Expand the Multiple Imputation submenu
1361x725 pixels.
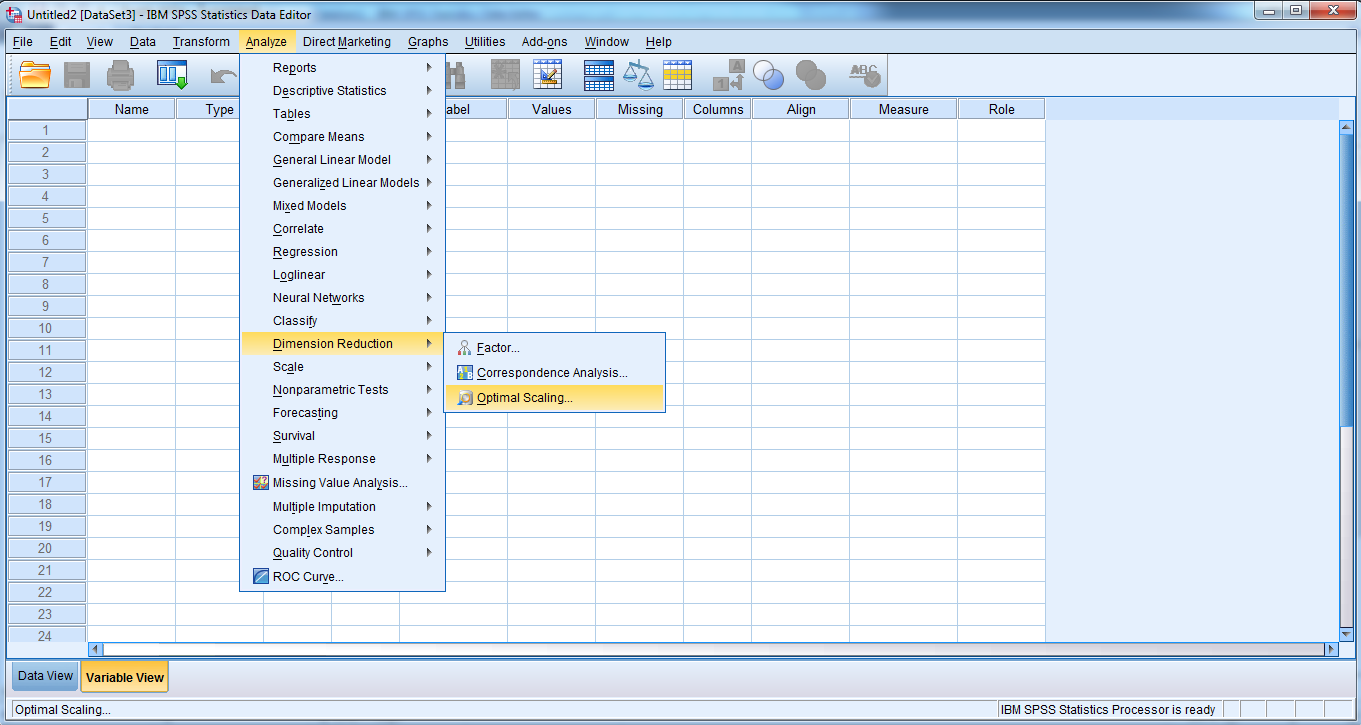pos(342,507)
